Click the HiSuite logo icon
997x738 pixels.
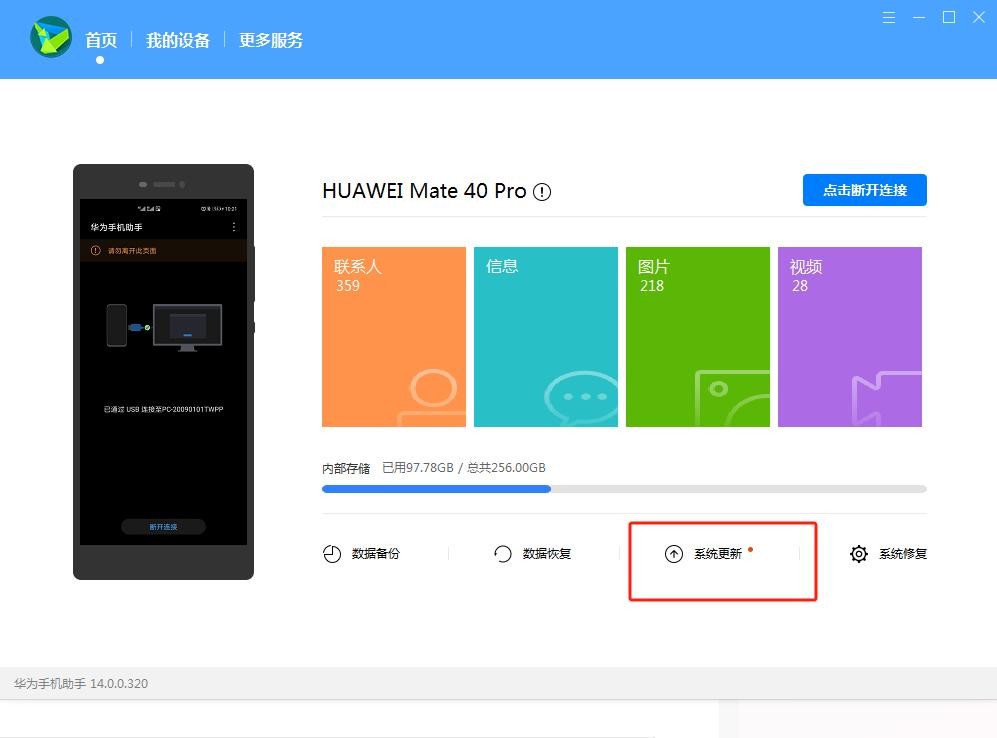tap(51, 37)
